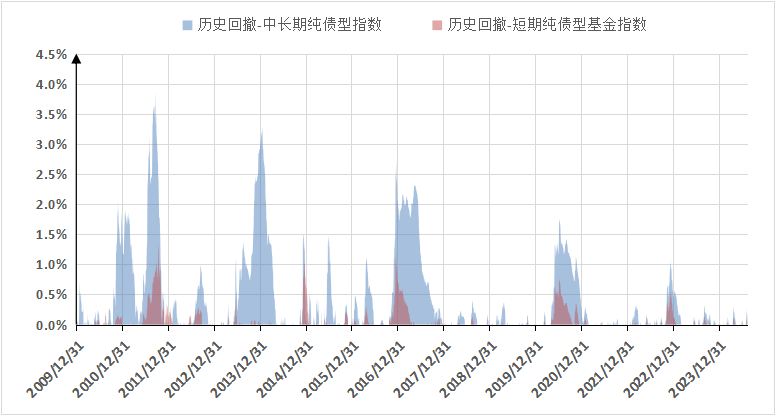
Task: Select legend label 历史回撤-中长期纯债型指数
Action: pyautogui.click(x=289, y=25)
